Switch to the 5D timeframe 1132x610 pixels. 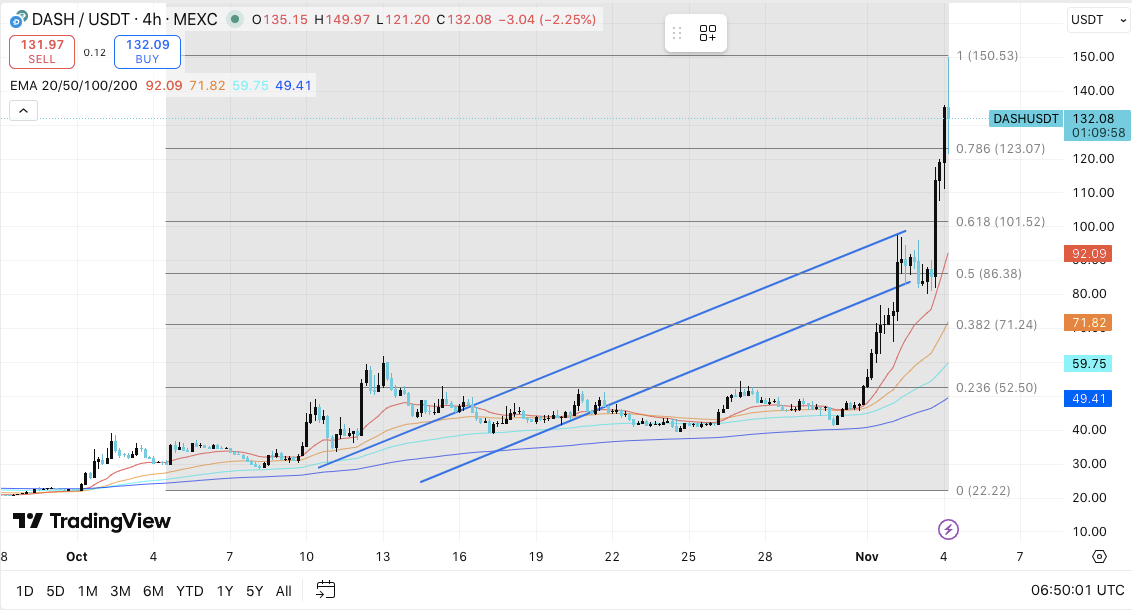click(56, 591)
